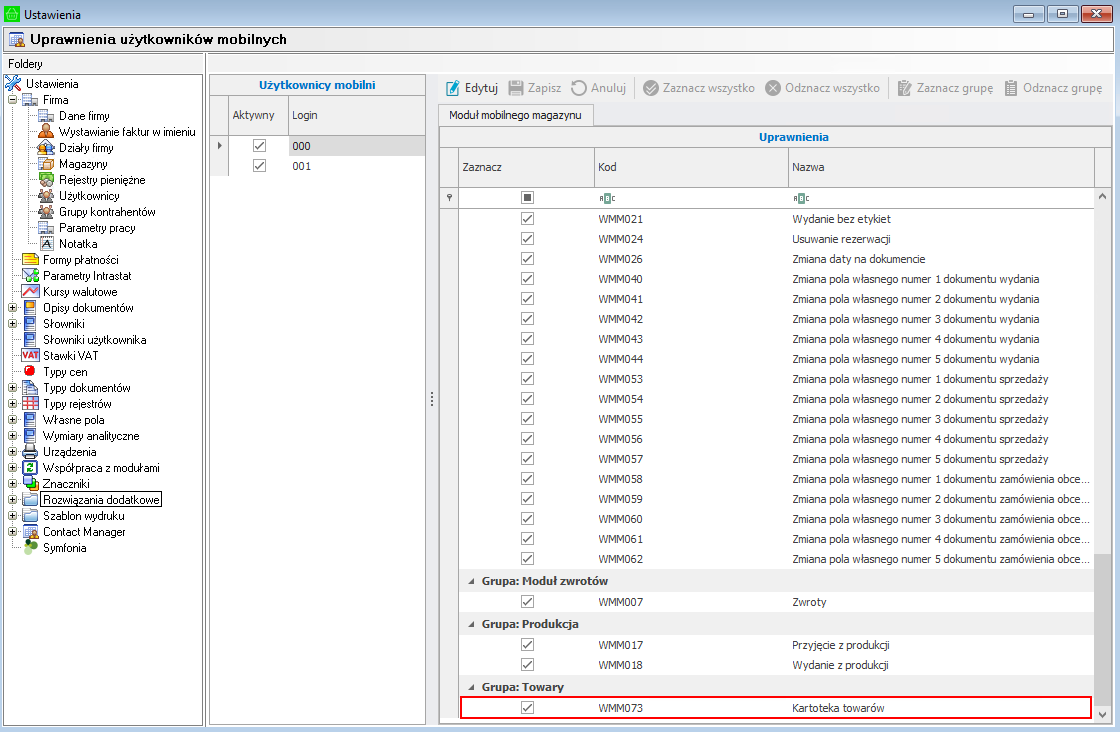1120x732 pixels.
Task: Click the Stawki VAT icon in tree
Action: pyautogui.click(x=29, y=356)
